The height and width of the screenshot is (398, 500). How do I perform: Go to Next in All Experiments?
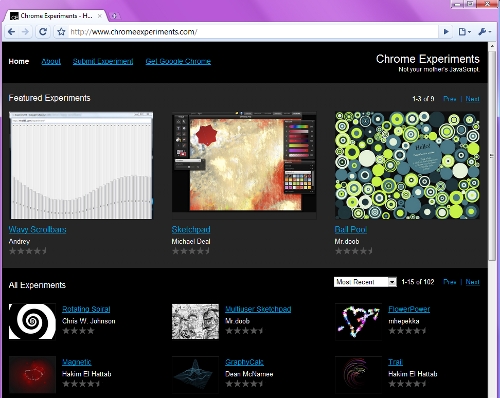[472, 282]
